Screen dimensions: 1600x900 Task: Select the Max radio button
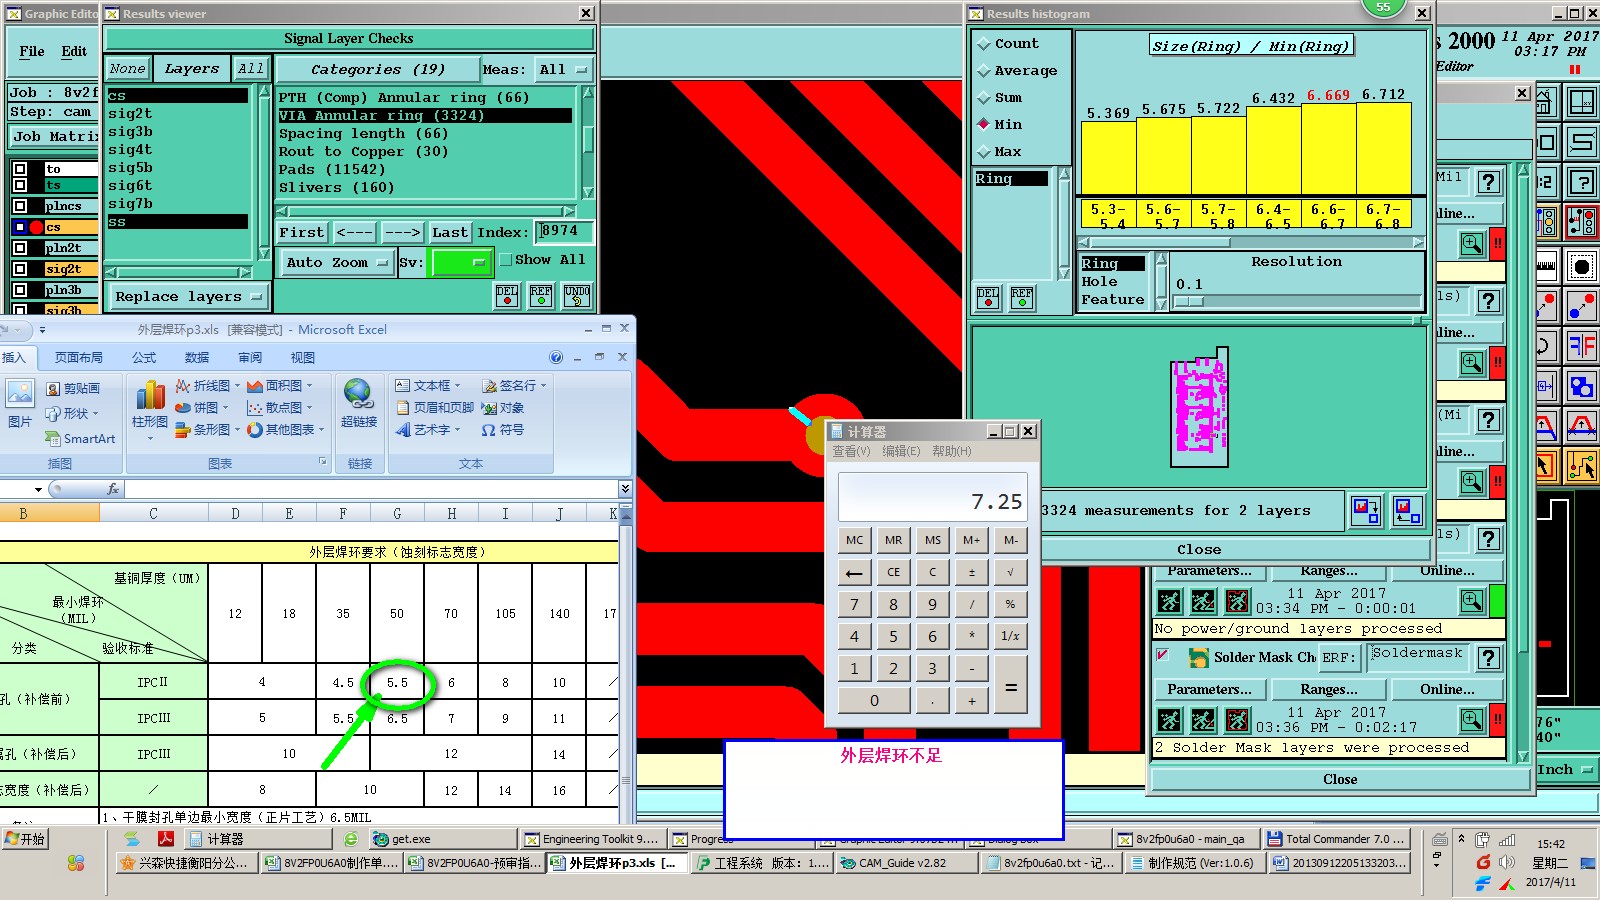click(x=984, y=152)
